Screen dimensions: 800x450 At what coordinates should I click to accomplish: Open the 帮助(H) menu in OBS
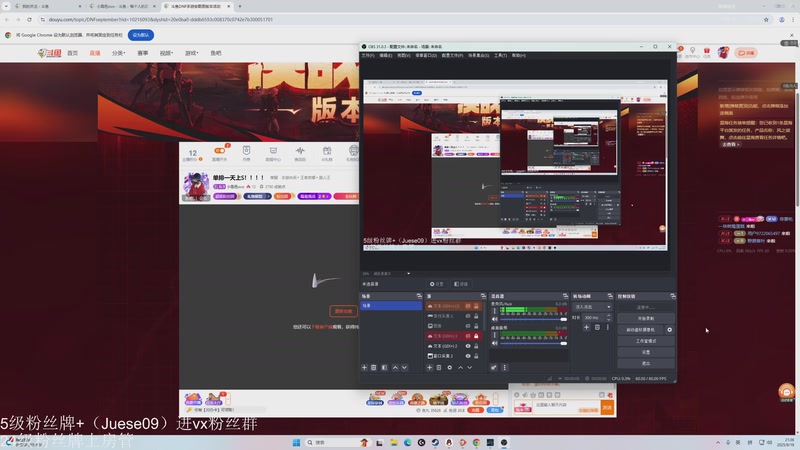518,55
